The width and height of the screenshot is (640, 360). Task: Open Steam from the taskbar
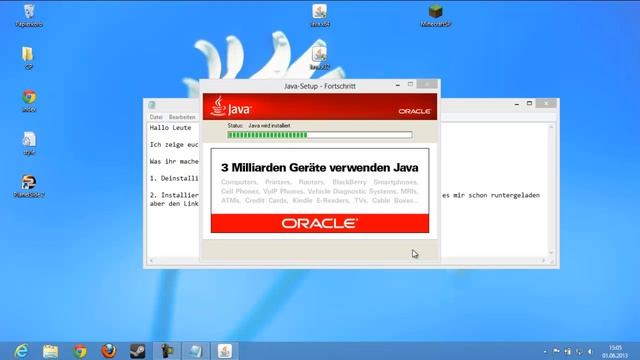pyautogui.click(x=138, y=351)
